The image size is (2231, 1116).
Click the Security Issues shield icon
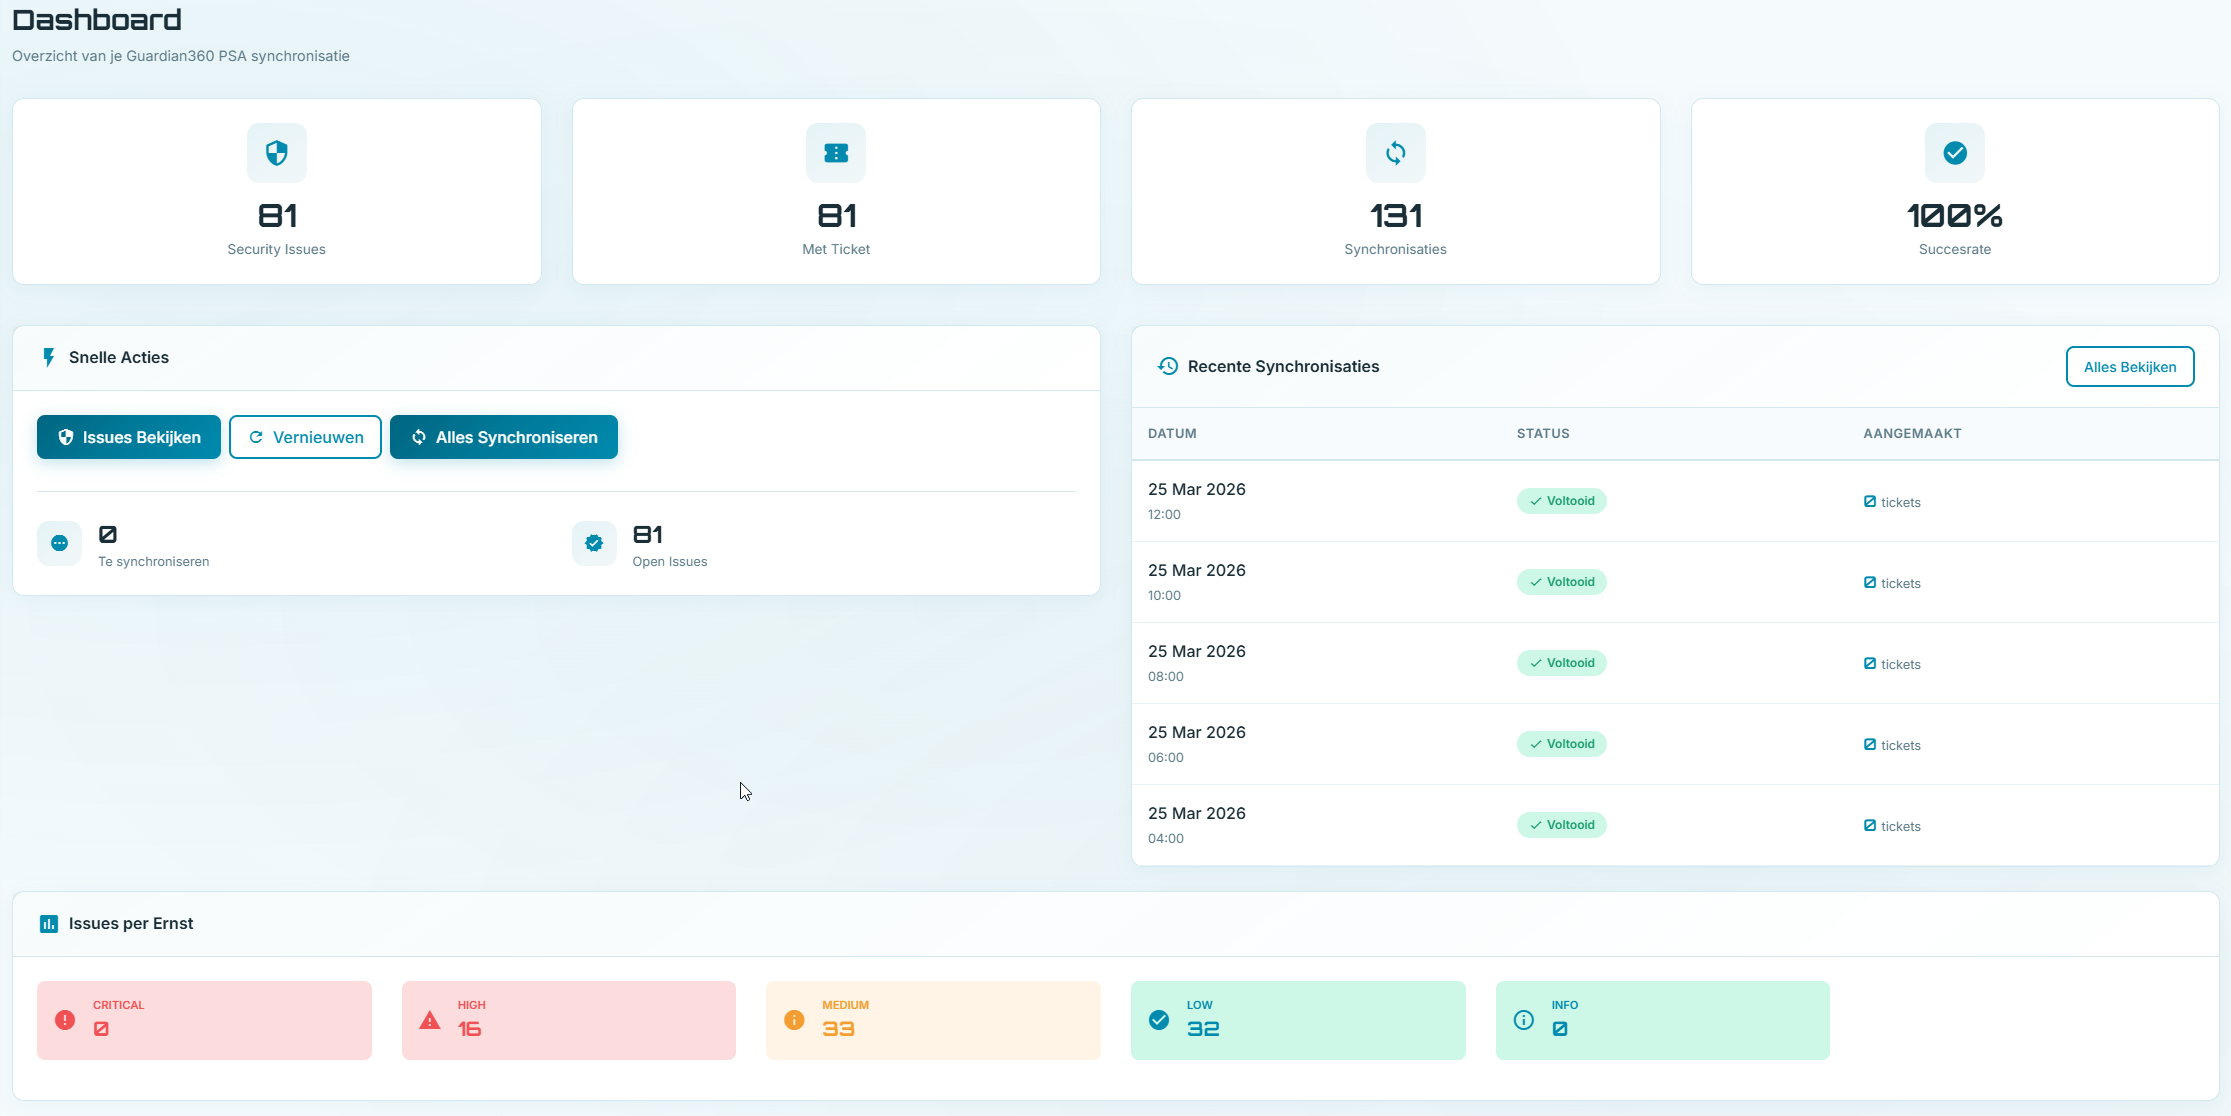[x=277, y=153]
